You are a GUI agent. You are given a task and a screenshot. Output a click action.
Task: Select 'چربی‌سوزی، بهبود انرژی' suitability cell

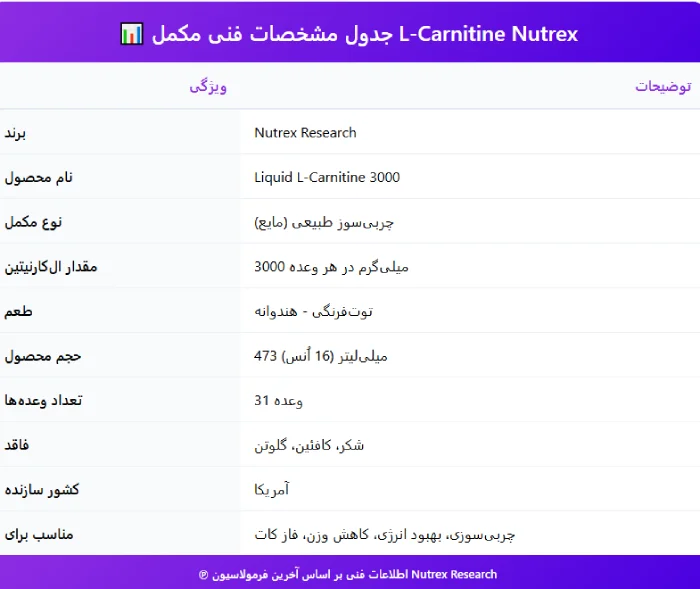click(x=384, y=535)
